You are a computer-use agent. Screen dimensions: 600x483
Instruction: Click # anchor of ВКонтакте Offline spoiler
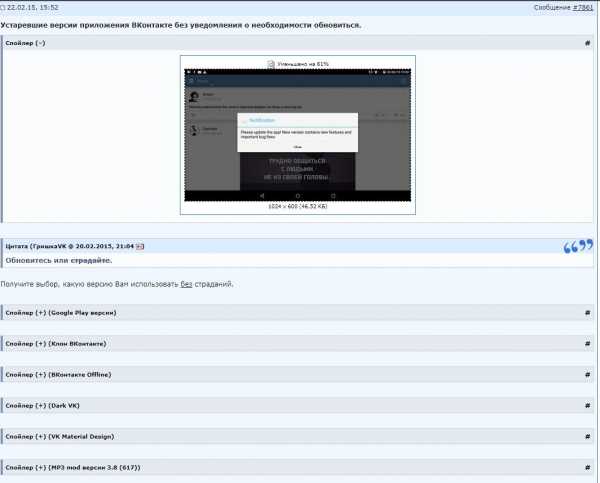pyautogui.click(x=587, y=375)
